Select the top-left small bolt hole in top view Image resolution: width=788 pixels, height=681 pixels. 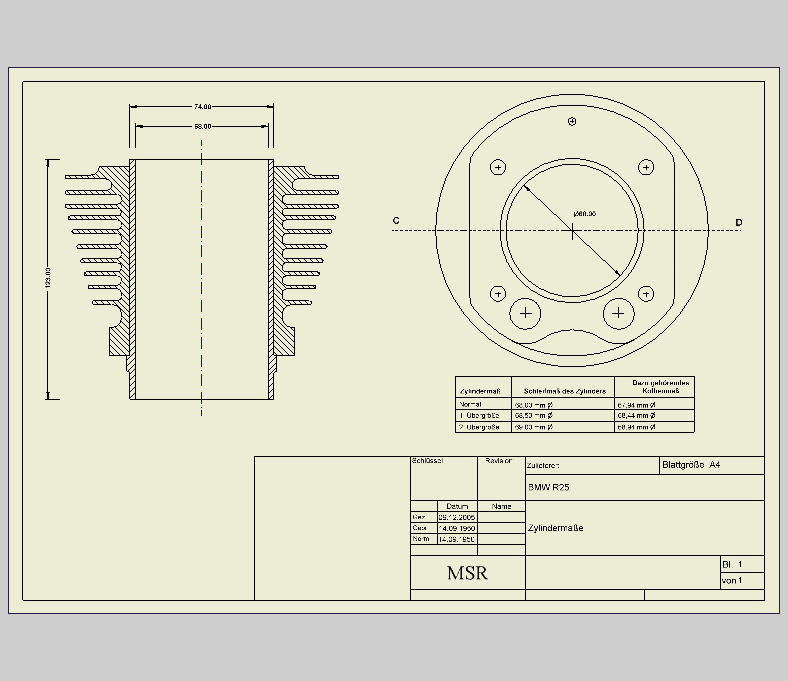[498, 167]
